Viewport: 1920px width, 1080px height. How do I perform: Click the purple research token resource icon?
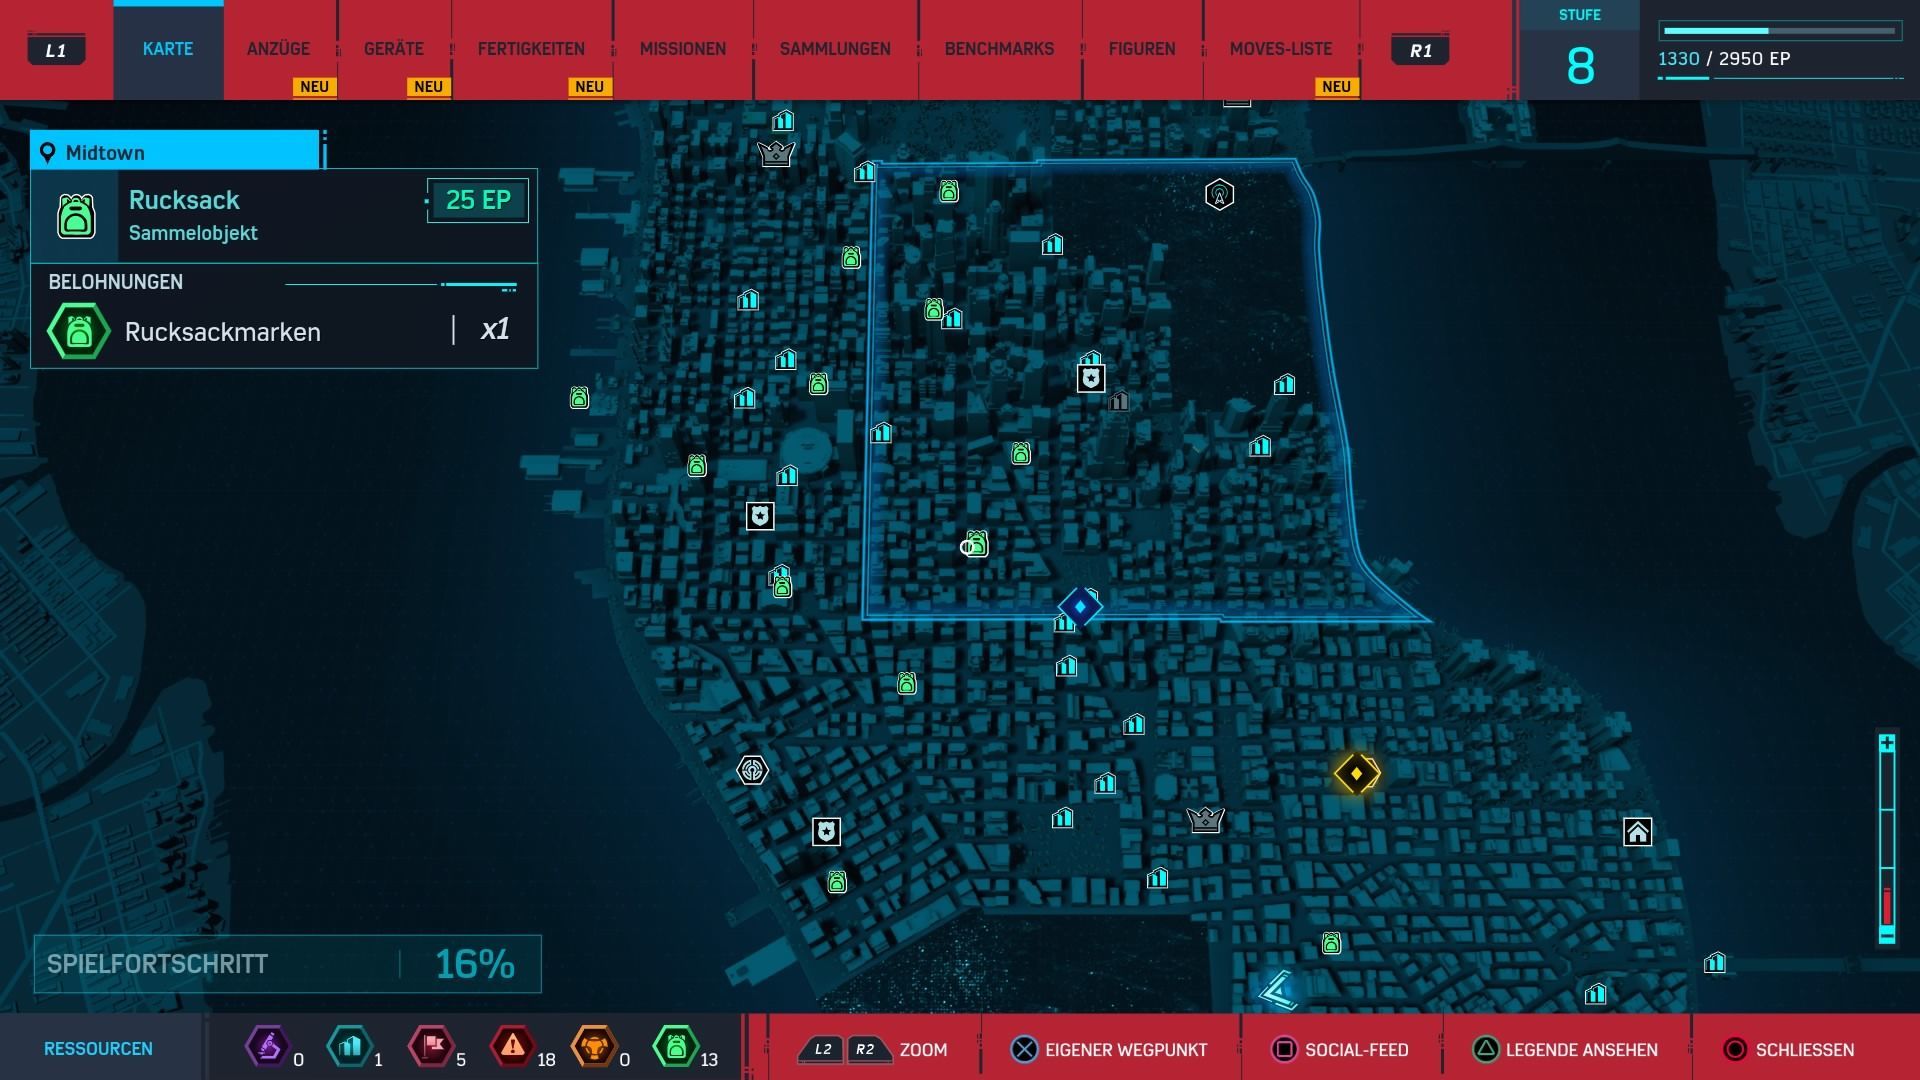tap(267, 1047)
